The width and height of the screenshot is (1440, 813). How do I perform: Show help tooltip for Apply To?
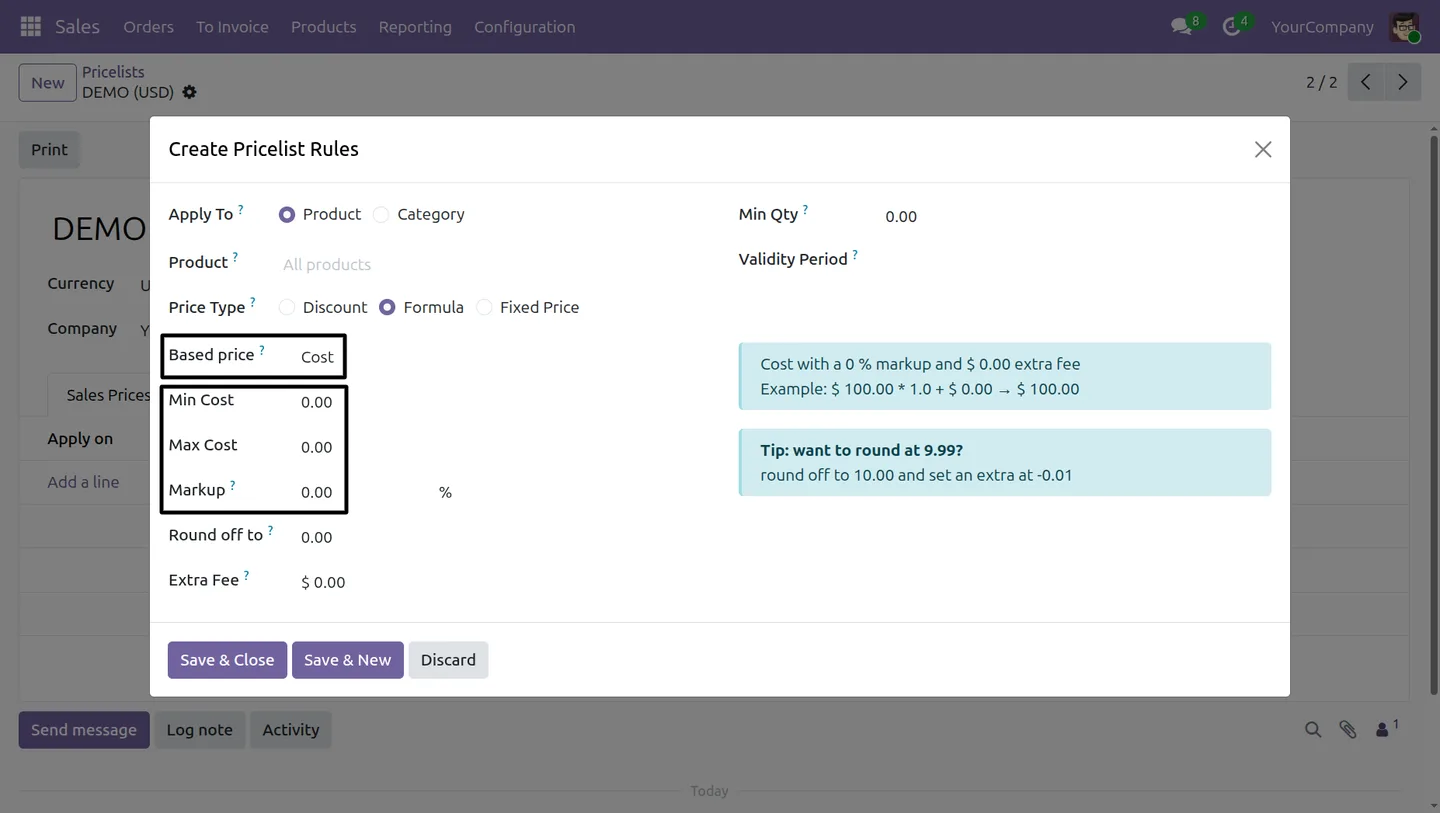[x=241, y=210]
